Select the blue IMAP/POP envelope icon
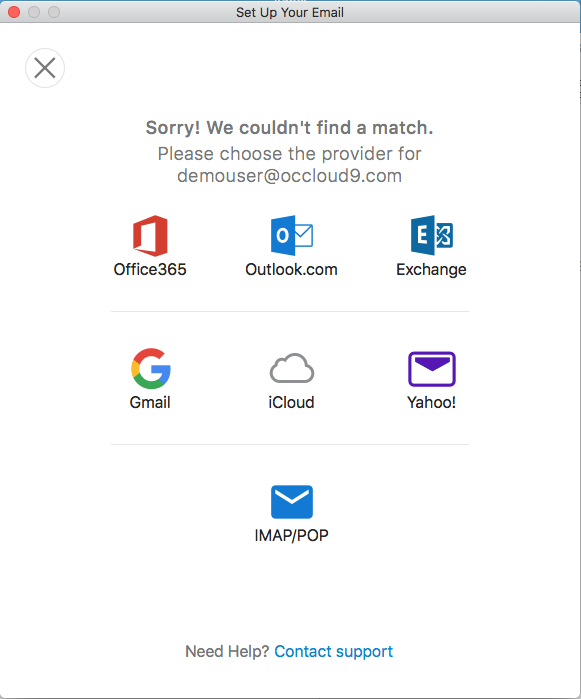 [x=292, y=502]
